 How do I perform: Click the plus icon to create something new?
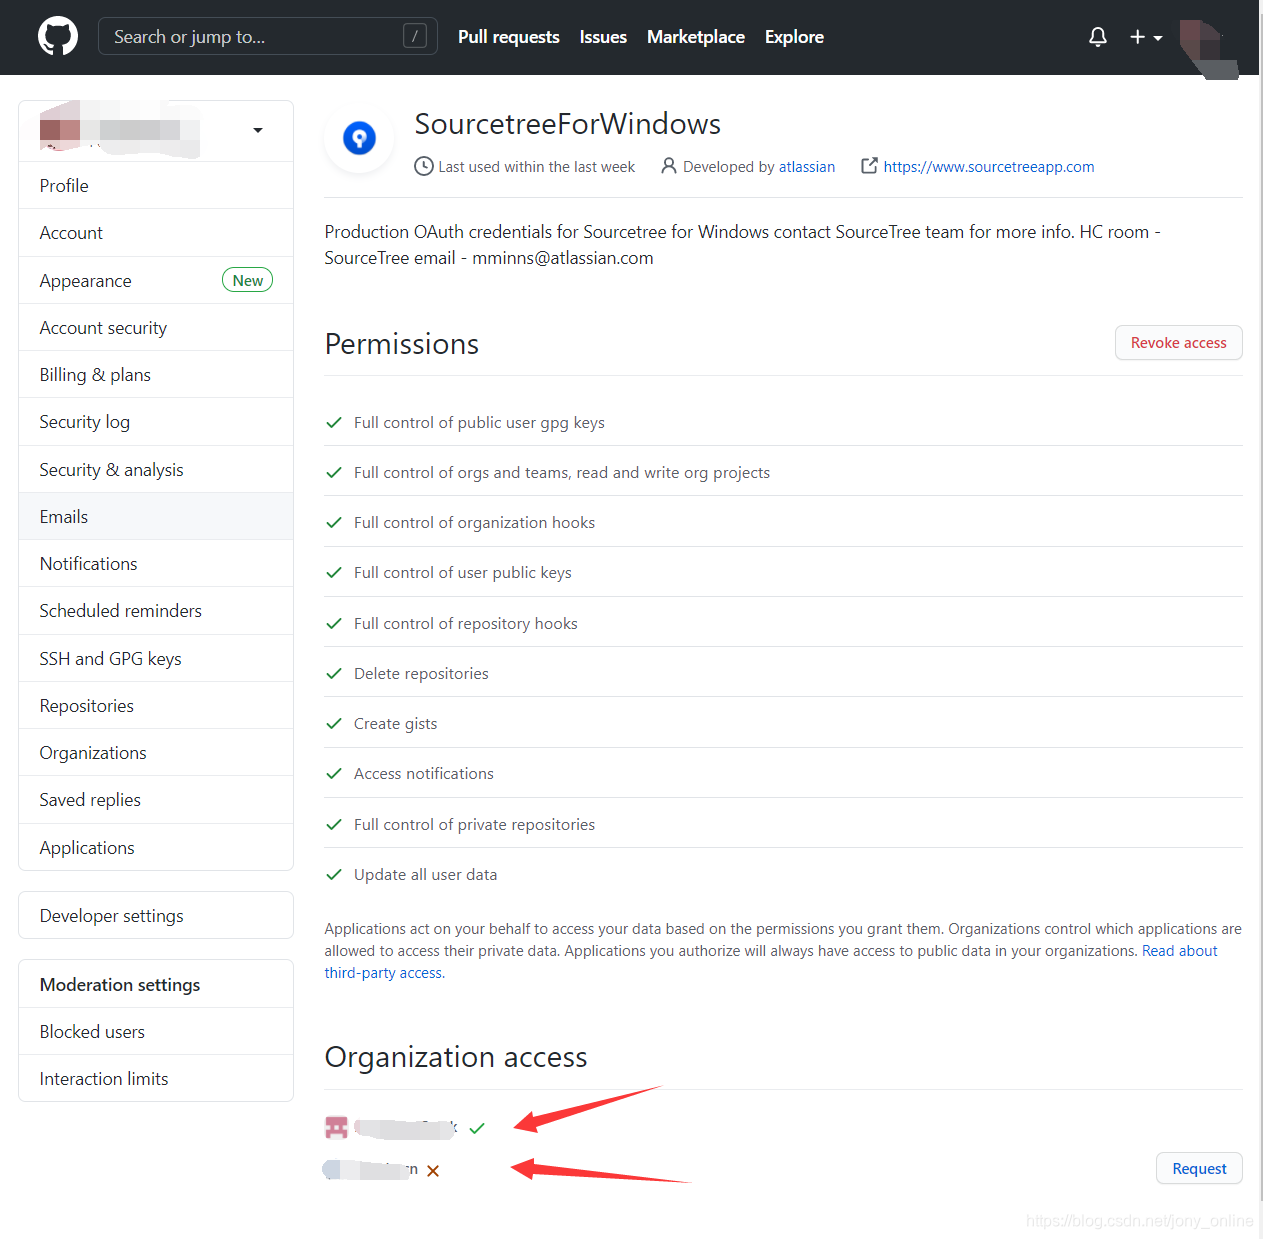click(1137, 36)
